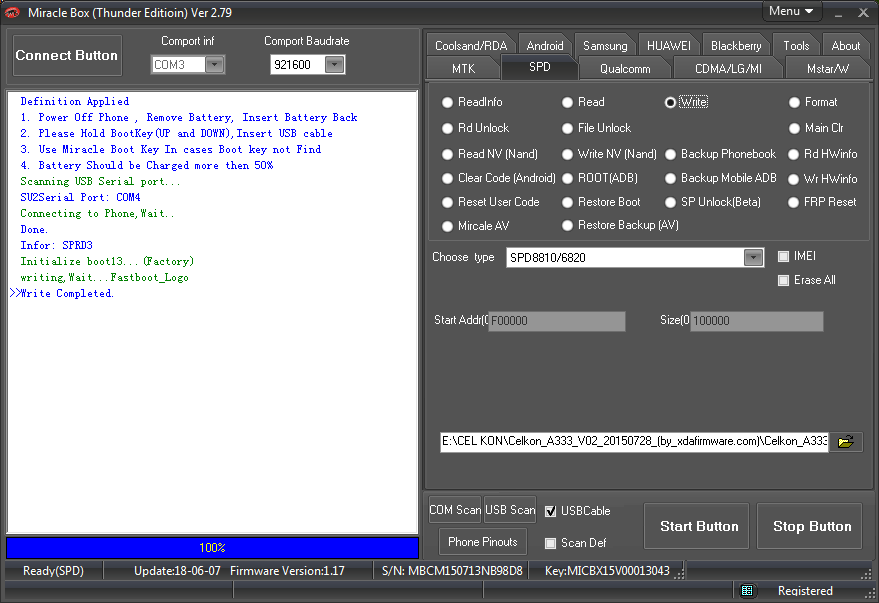Open the HUAWEI tab
The image size is (879, 603).
click(669, 46)
